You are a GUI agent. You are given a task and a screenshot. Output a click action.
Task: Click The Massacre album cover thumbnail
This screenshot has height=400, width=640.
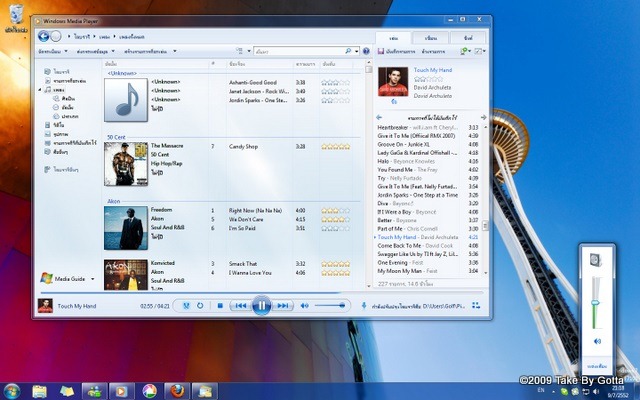(126, 164)
